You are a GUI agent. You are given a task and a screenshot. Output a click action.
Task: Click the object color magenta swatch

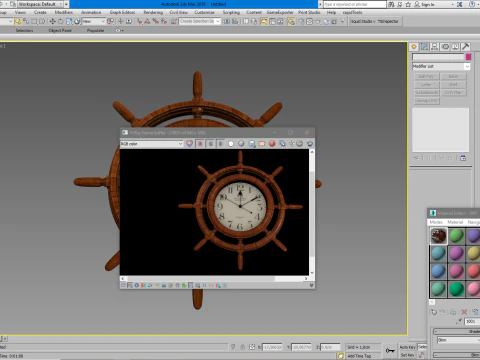tap(468, 57)
